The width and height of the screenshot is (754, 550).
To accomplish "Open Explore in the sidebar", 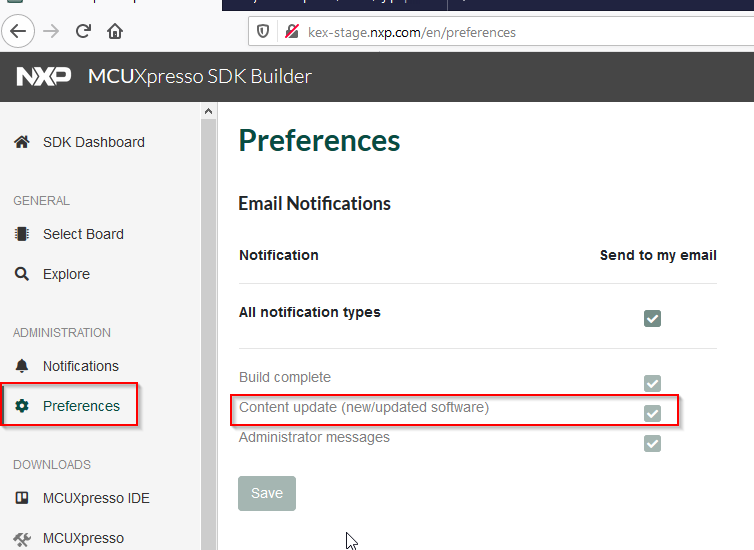I will 66,274.
